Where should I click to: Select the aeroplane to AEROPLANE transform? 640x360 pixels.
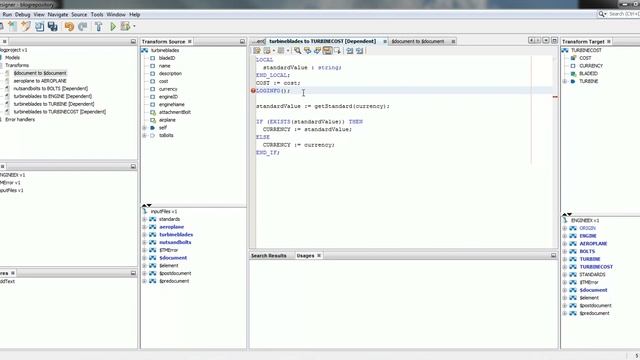(x=40, y=81)
